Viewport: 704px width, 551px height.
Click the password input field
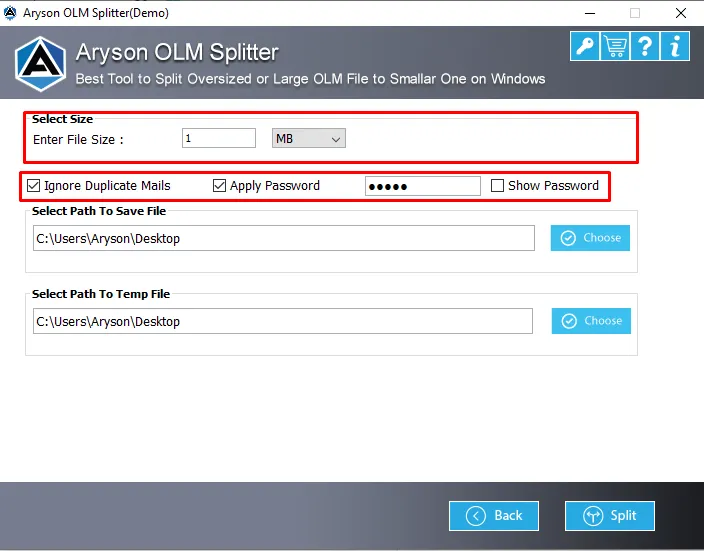(x=422, y=186)
